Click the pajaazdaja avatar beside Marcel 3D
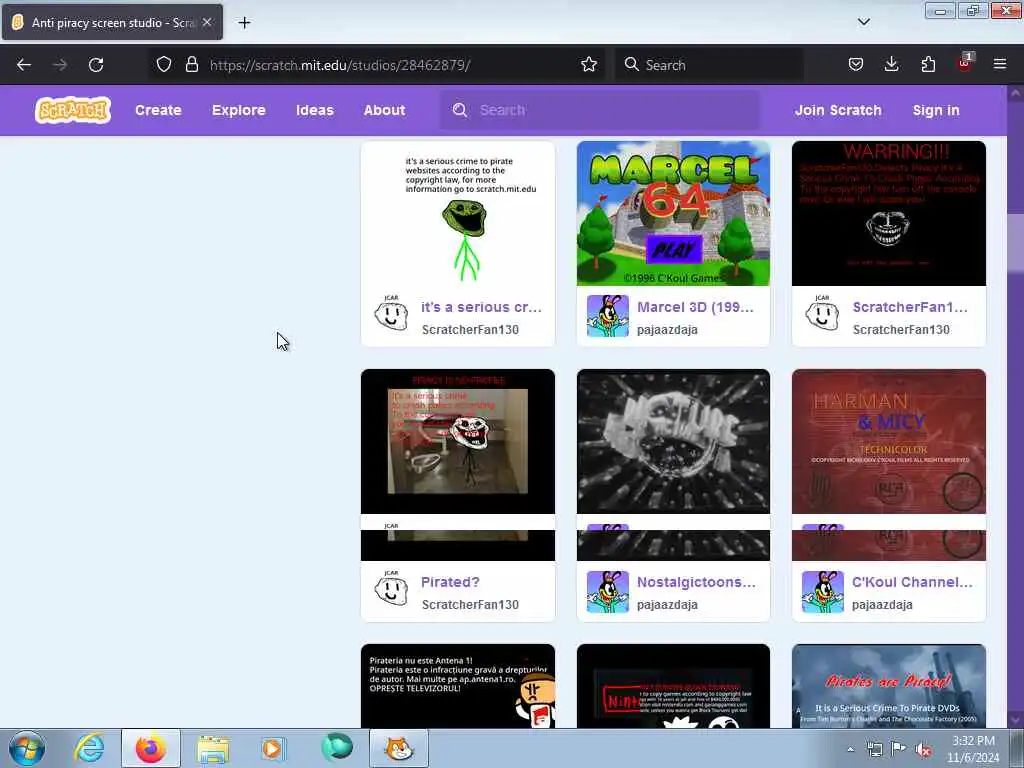The image size is (1024, 768). point(607,316)
